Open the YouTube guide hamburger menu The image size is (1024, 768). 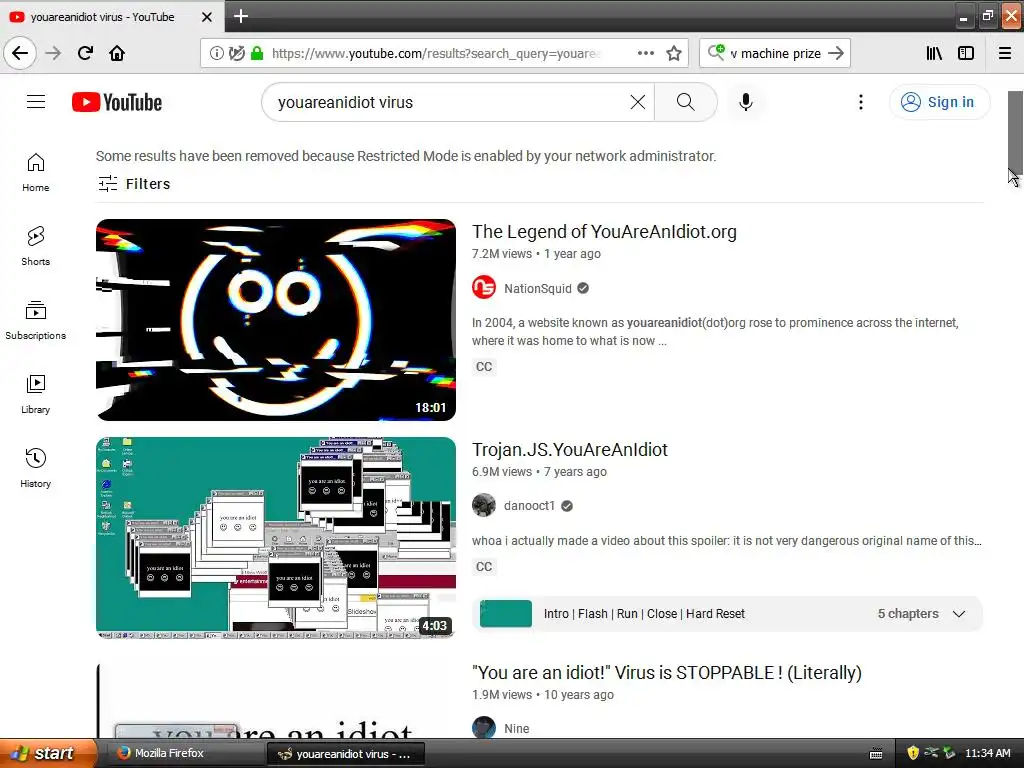pyautogui.click(x=36, y=102)
